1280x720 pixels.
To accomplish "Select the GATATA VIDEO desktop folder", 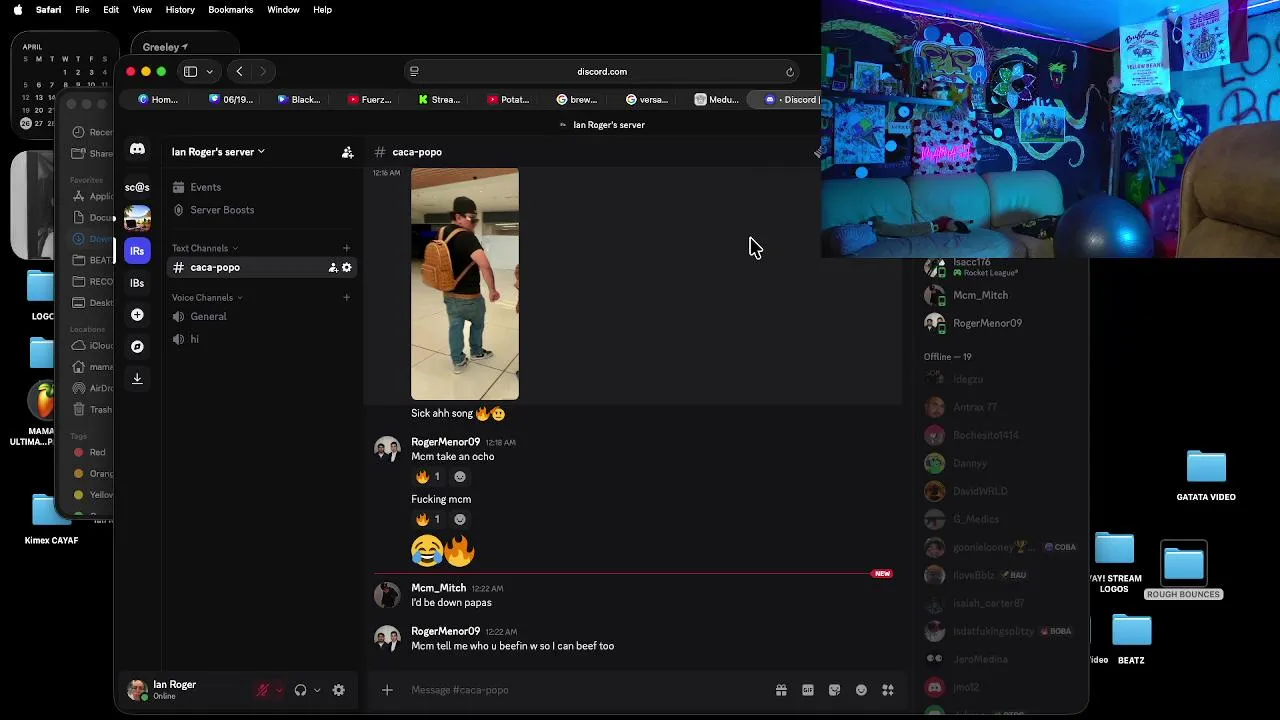I will [1206, 475].
